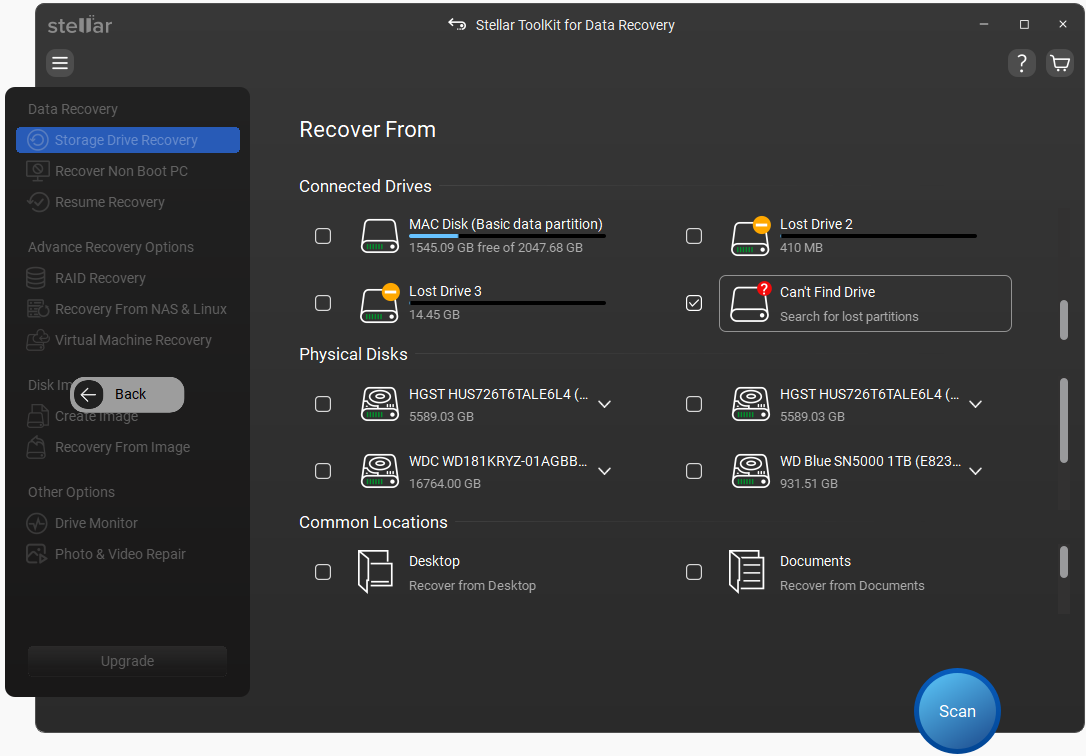
Task: Check the Lost Drive 2 checkbox
Action: pos(694,236)
